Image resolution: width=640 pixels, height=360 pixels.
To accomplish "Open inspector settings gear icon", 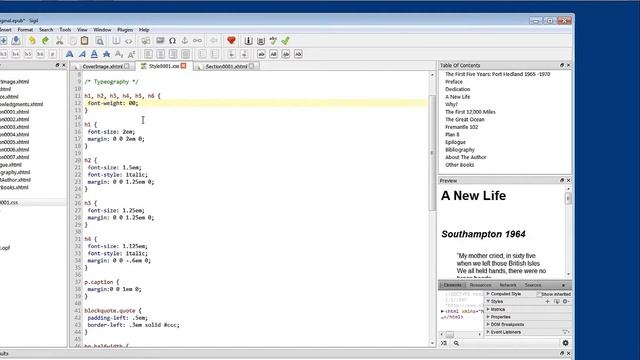I will coord(566,343).
